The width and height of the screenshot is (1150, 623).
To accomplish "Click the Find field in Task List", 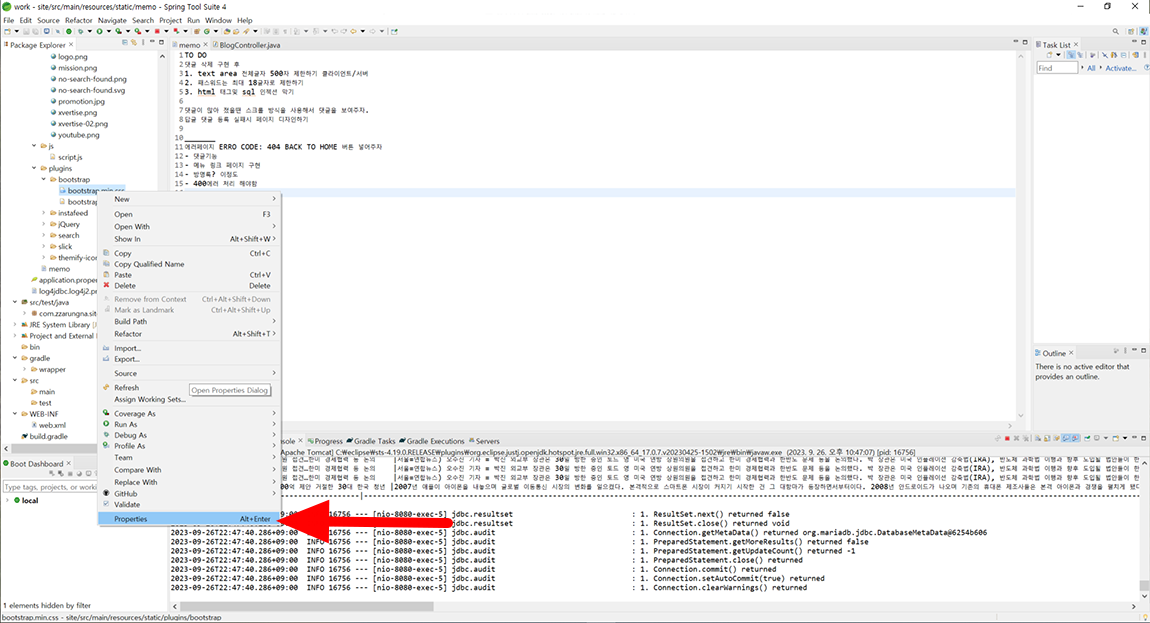I will click(x=1057, y=68).
